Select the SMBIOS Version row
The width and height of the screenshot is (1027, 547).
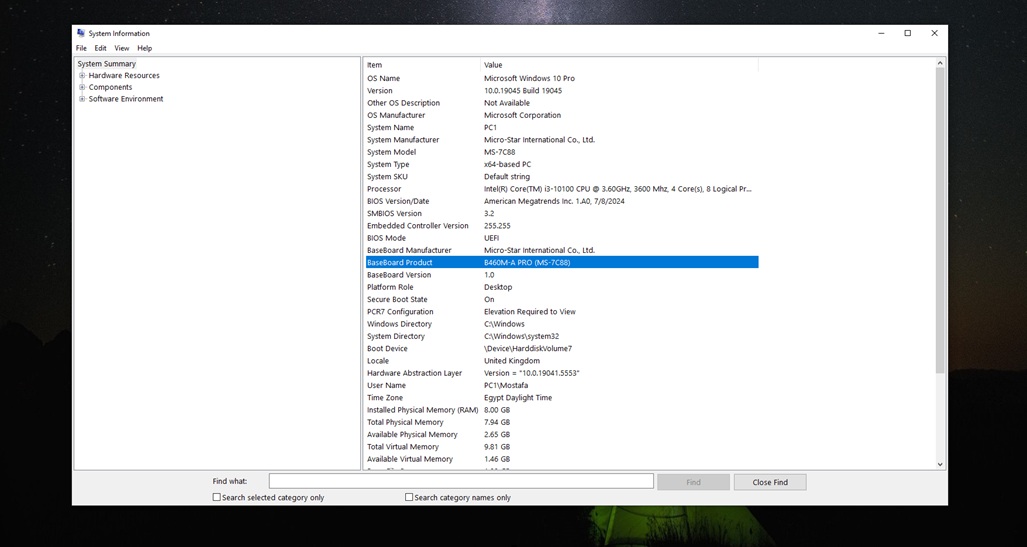tap(562, 214)
